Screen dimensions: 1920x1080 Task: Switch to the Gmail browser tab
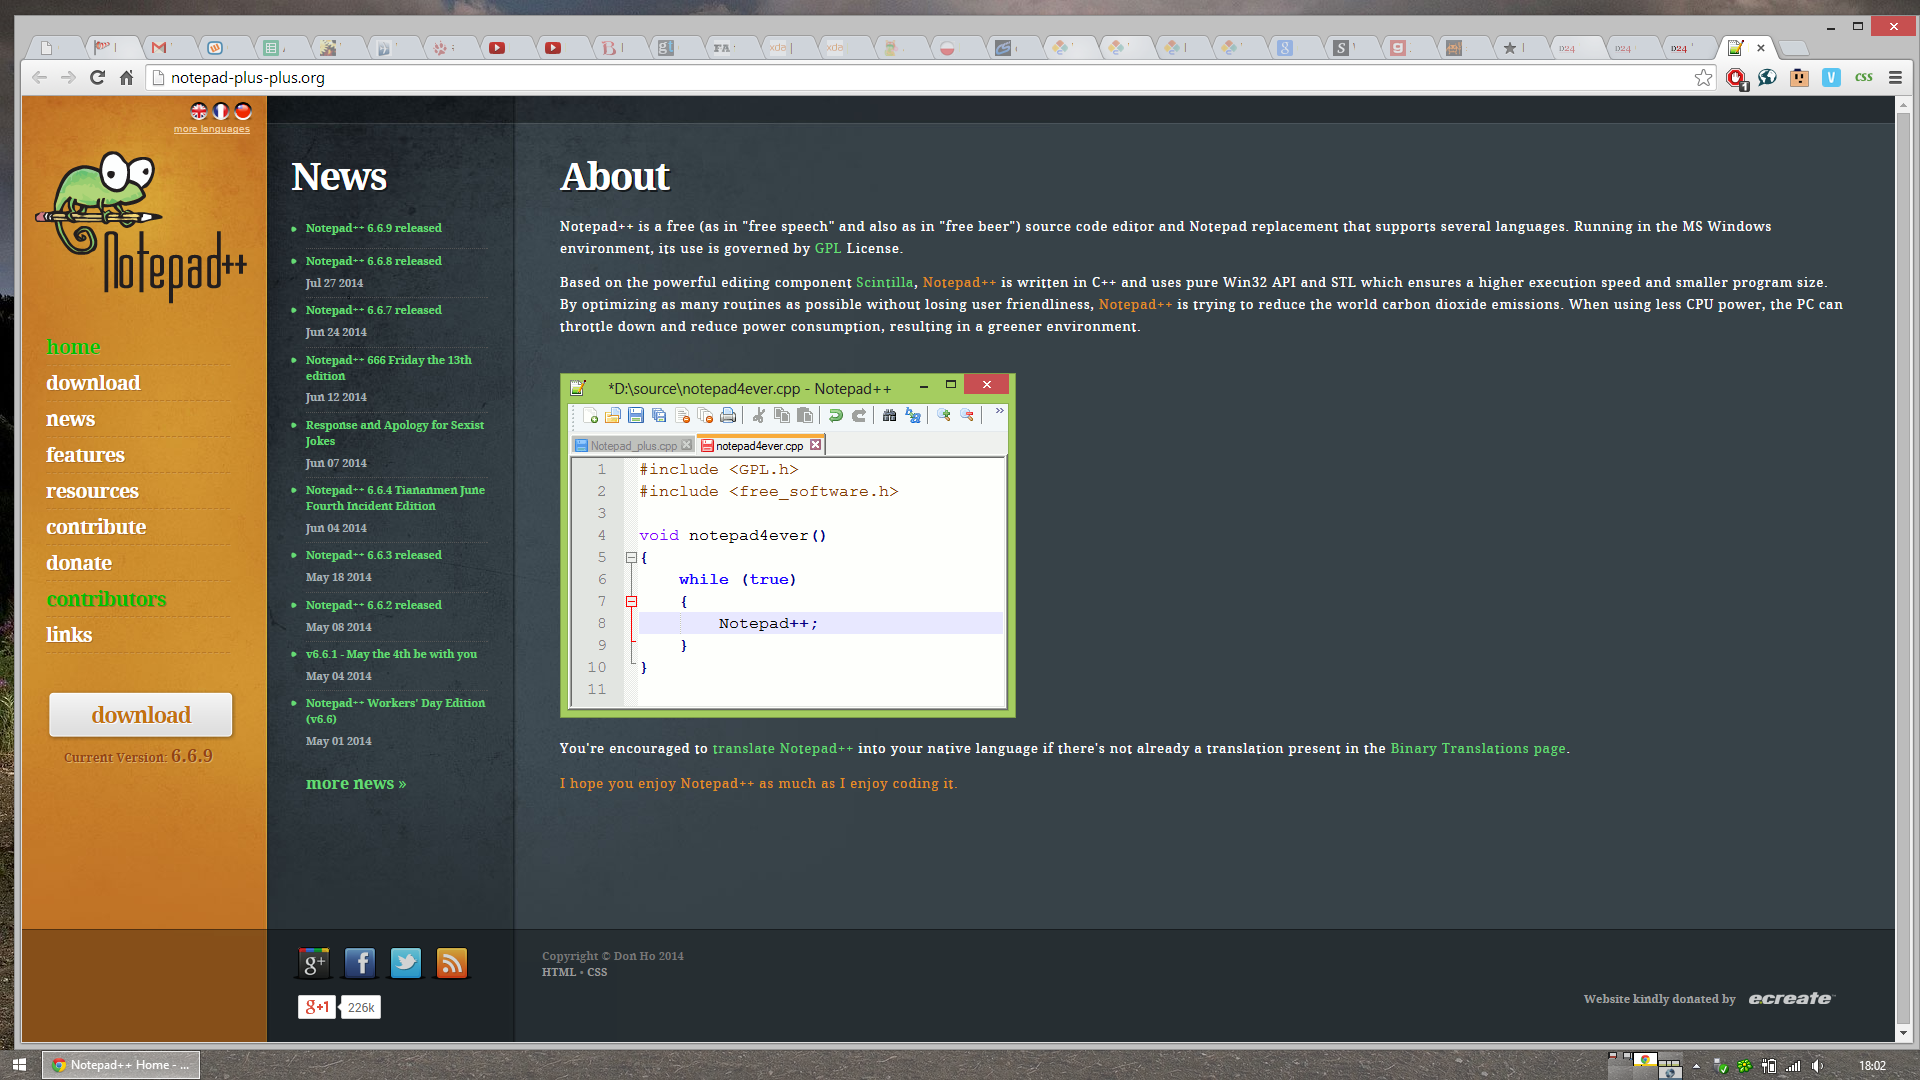click(159, 47)
